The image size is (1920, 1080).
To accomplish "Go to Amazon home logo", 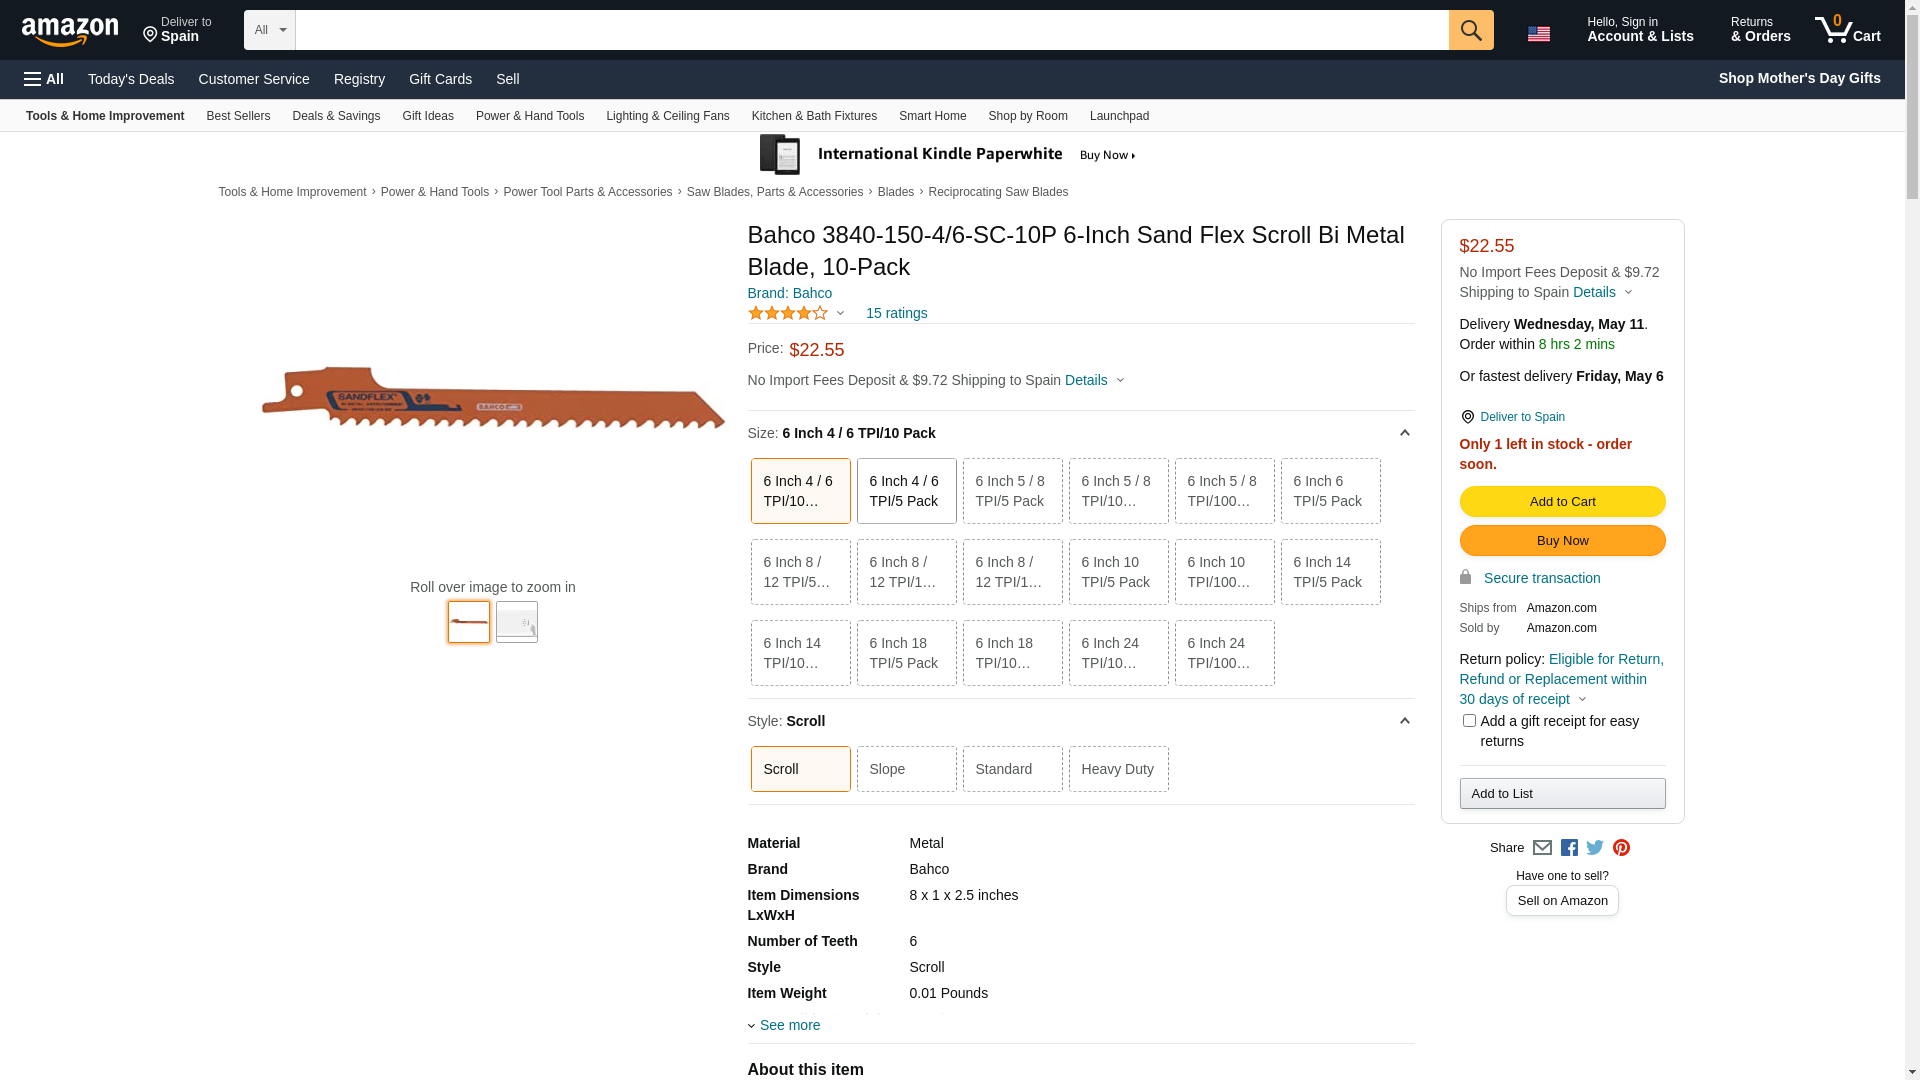I will coord(70,32).
